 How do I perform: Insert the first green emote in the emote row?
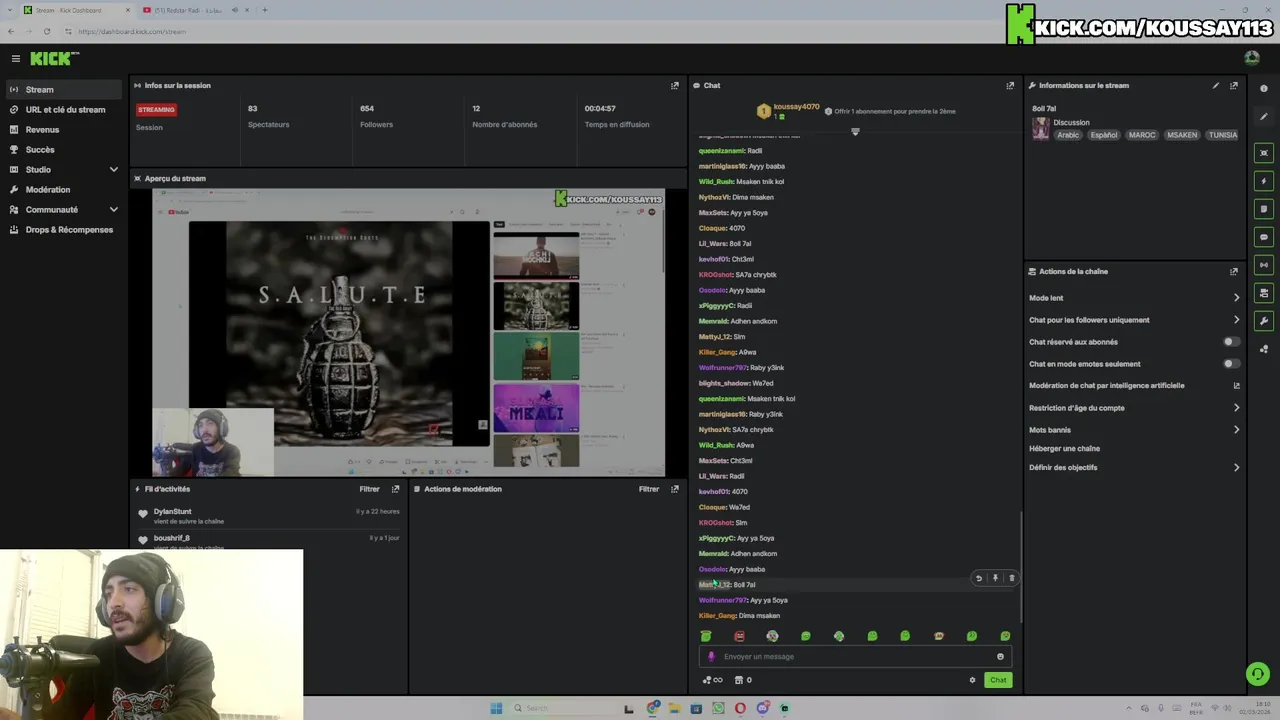coord(706,636)
